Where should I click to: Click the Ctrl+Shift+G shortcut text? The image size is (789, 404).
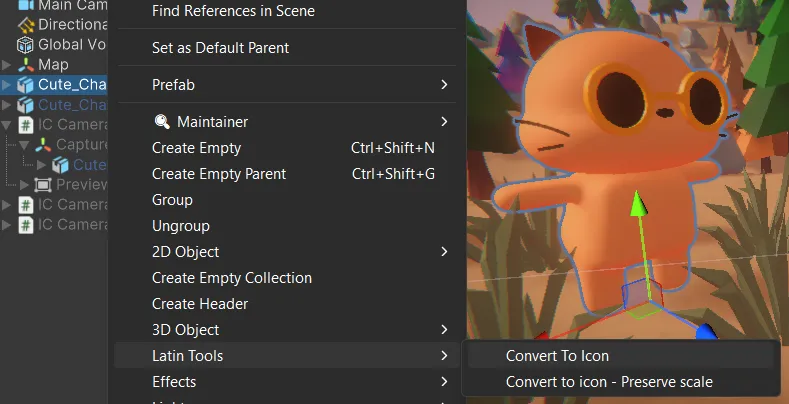coord(393,174)
